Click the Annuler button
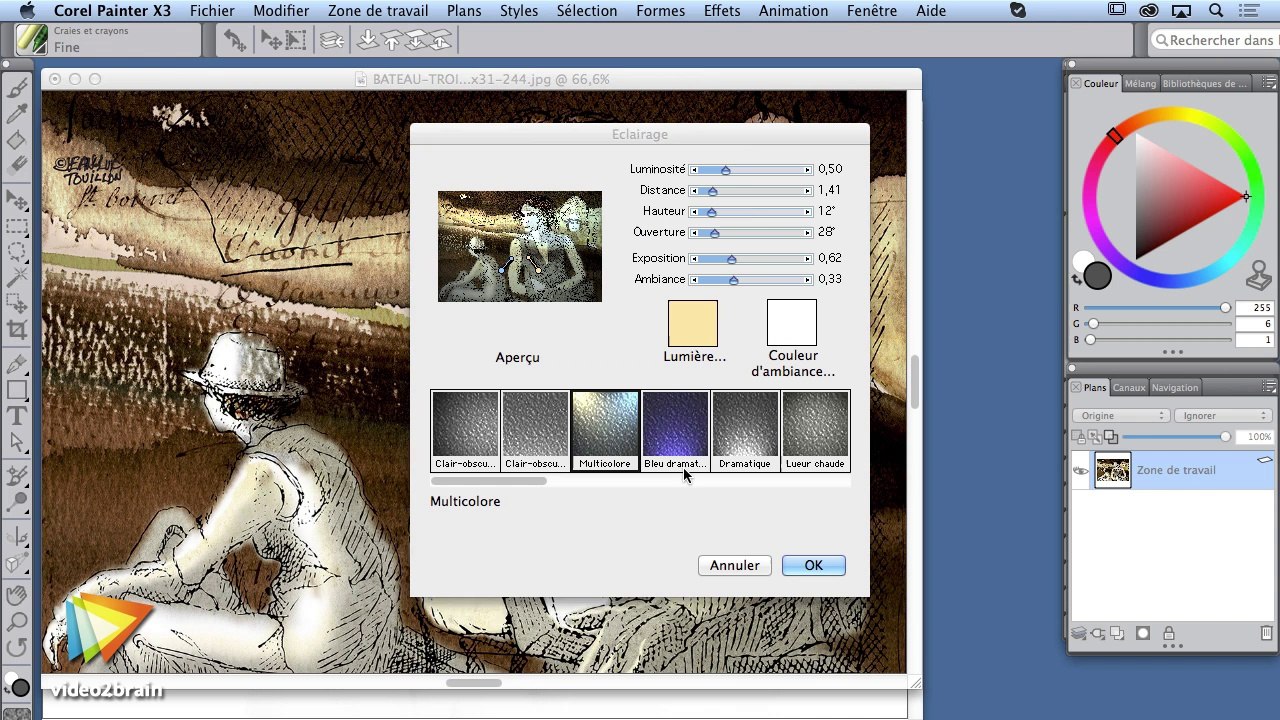The image size is (1280, 720). pos(734,566)
